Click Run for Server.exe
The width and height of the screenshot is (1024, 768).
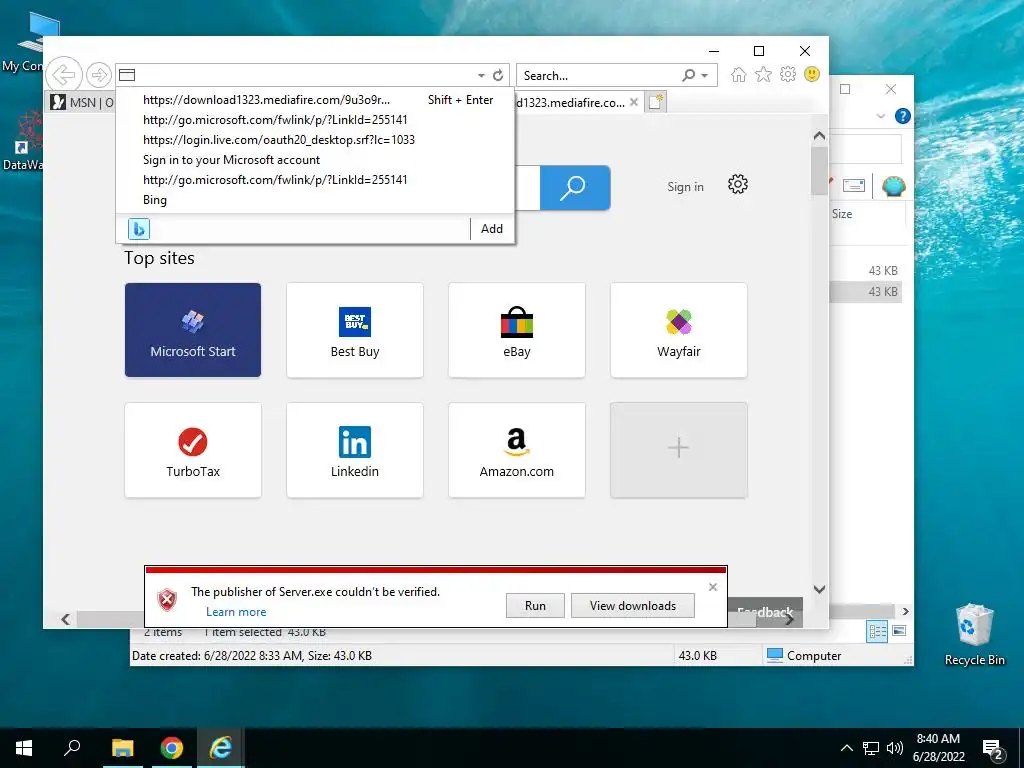tap(535, 605)
